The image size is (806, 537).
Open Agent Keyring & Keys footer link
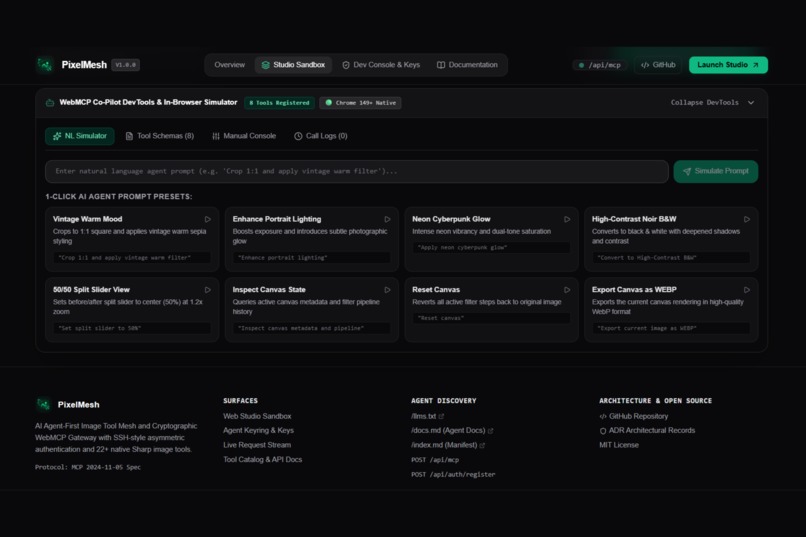click(x=259, y=431)
